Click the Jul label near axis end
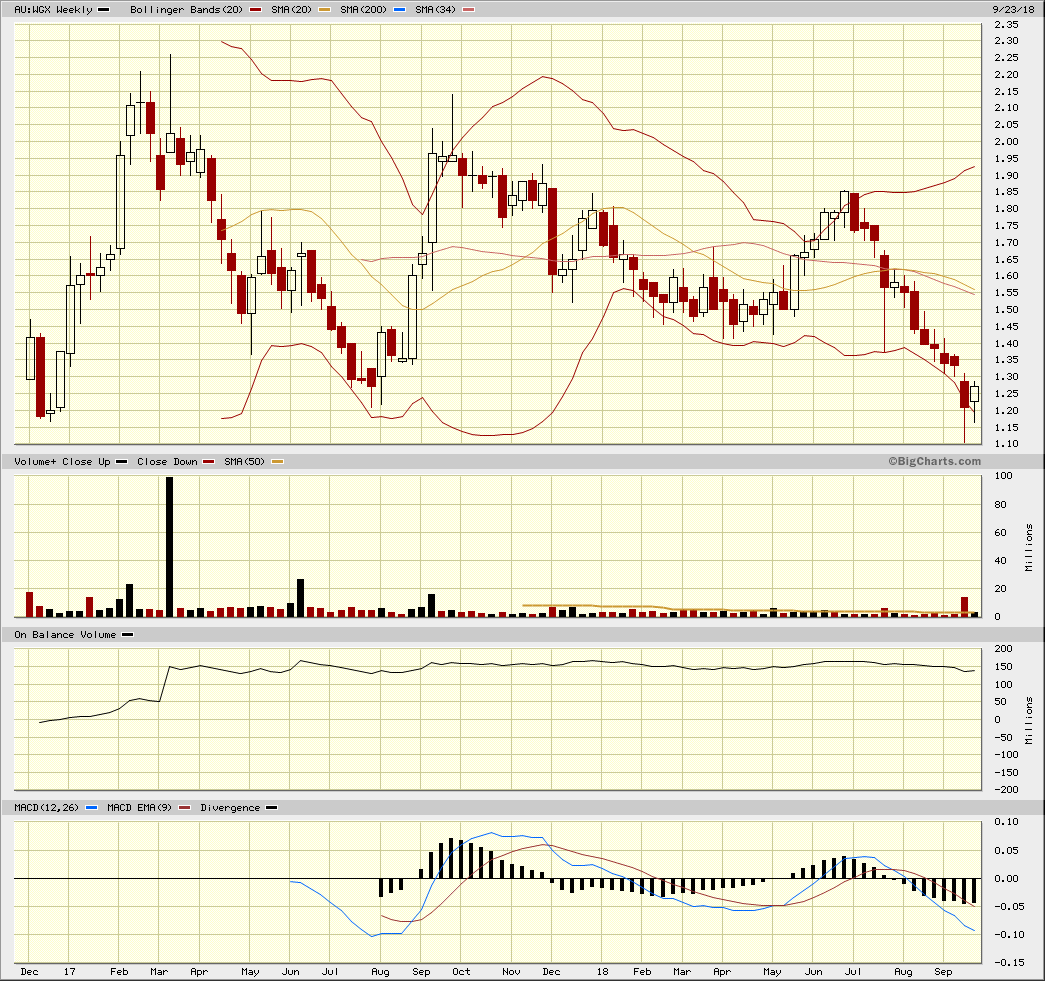1045x981 pixels. click(x=853, y=971)
